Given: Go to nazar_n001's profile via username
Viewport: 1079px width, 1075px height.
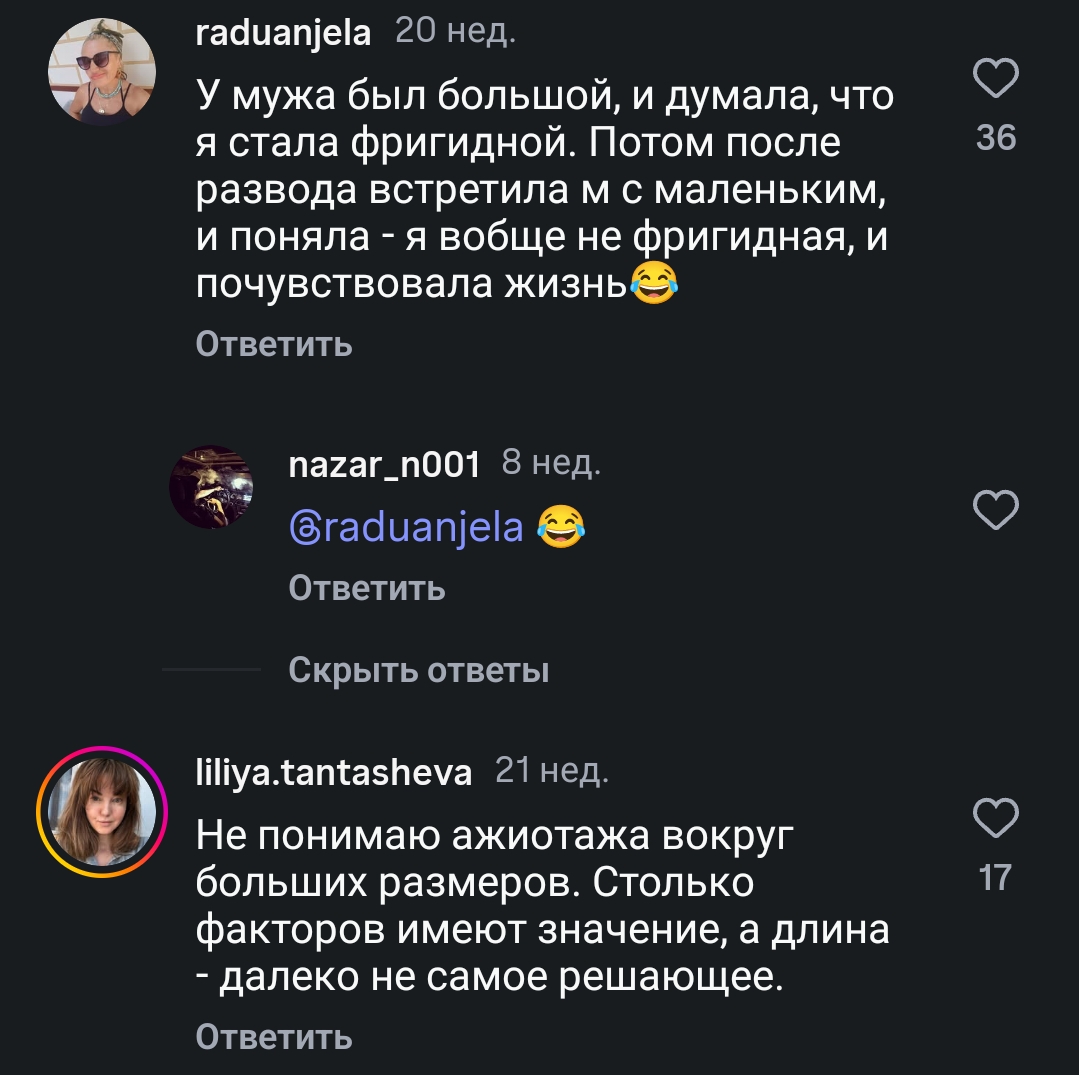Looking at the screenshot, I should pos(384,464).
